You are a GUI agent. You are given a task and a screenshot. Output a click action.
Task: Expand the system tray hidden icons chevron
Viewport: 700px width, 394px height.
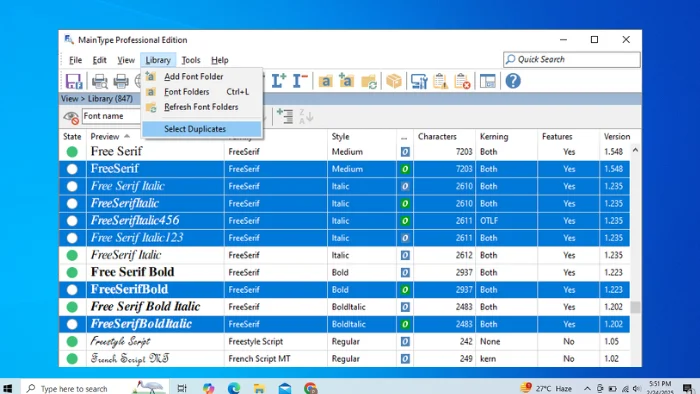(x=587, y=389)
